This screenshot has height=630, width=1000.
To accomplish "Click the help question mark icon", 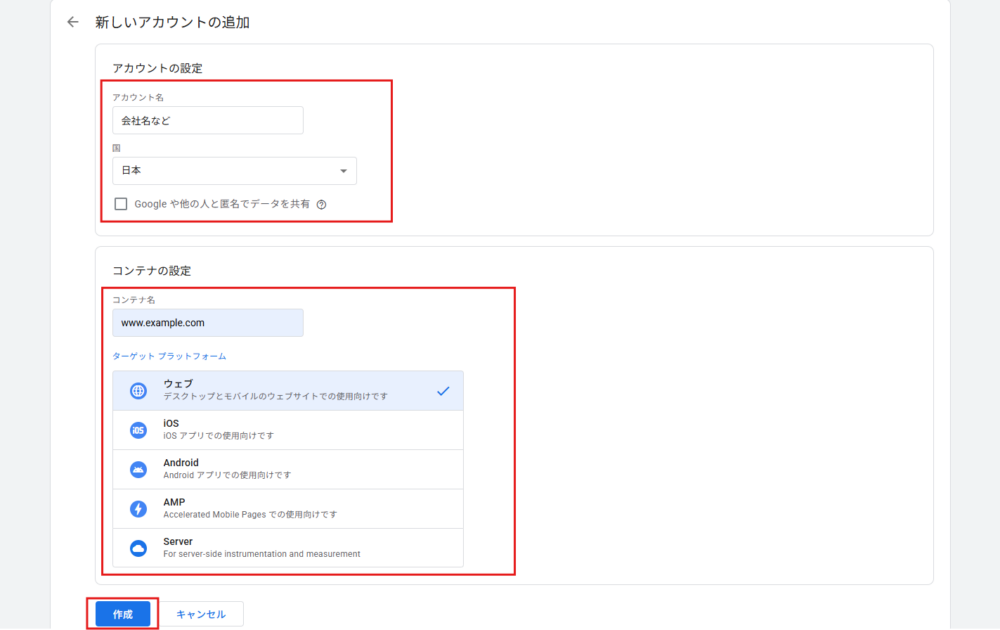I will (x=322, y=204).
